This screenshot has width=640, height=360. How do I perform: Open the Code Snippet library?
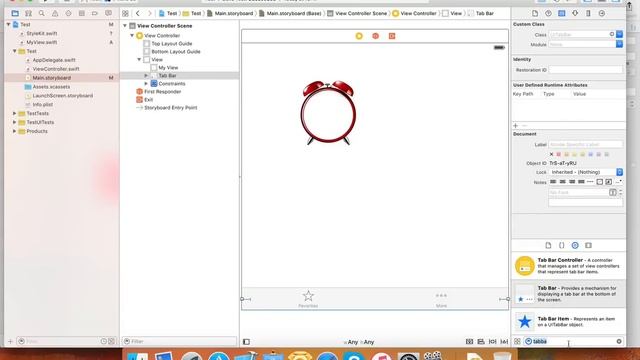(562, 245)
